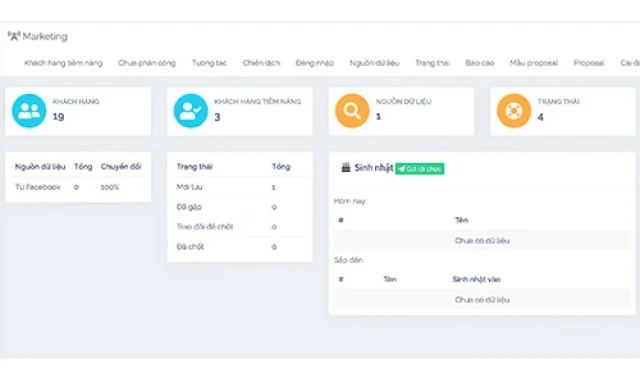This screenshot has width=640, height=373.
Task: Open the Nguồn dữ liệu tab
Action: (x=374, y=63)
